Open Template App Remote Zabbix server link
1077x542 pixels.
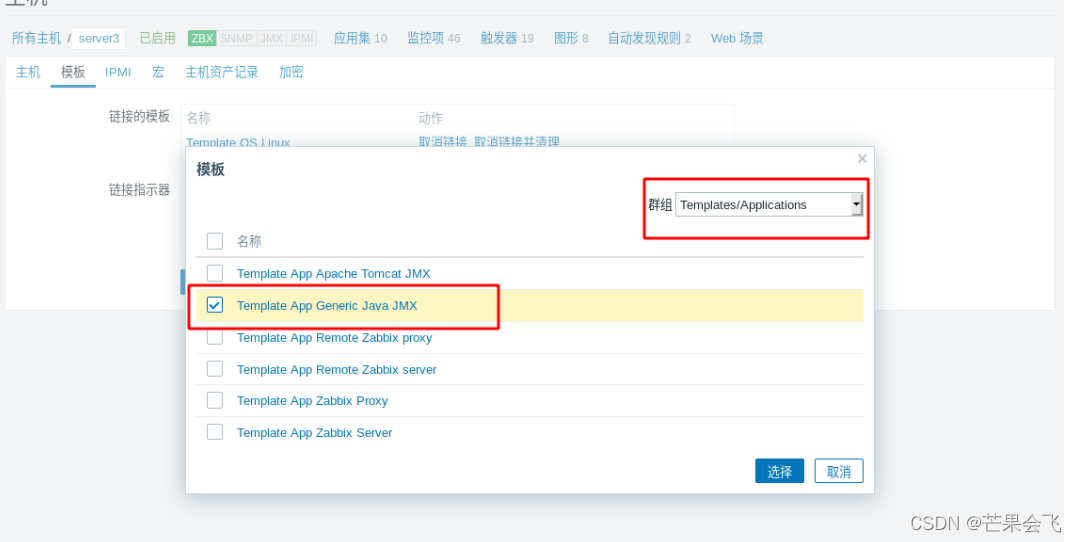coord(337,370)
